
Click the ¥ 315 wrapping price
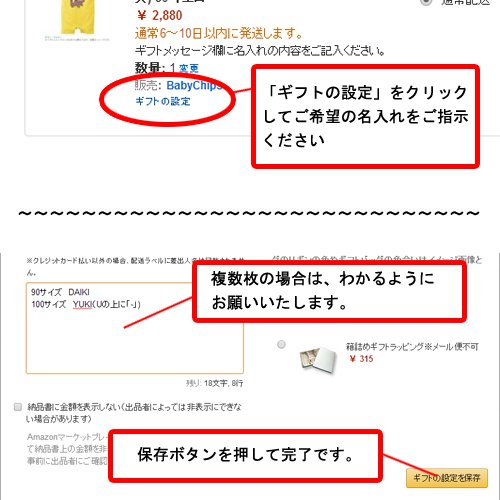pos(361,359)
